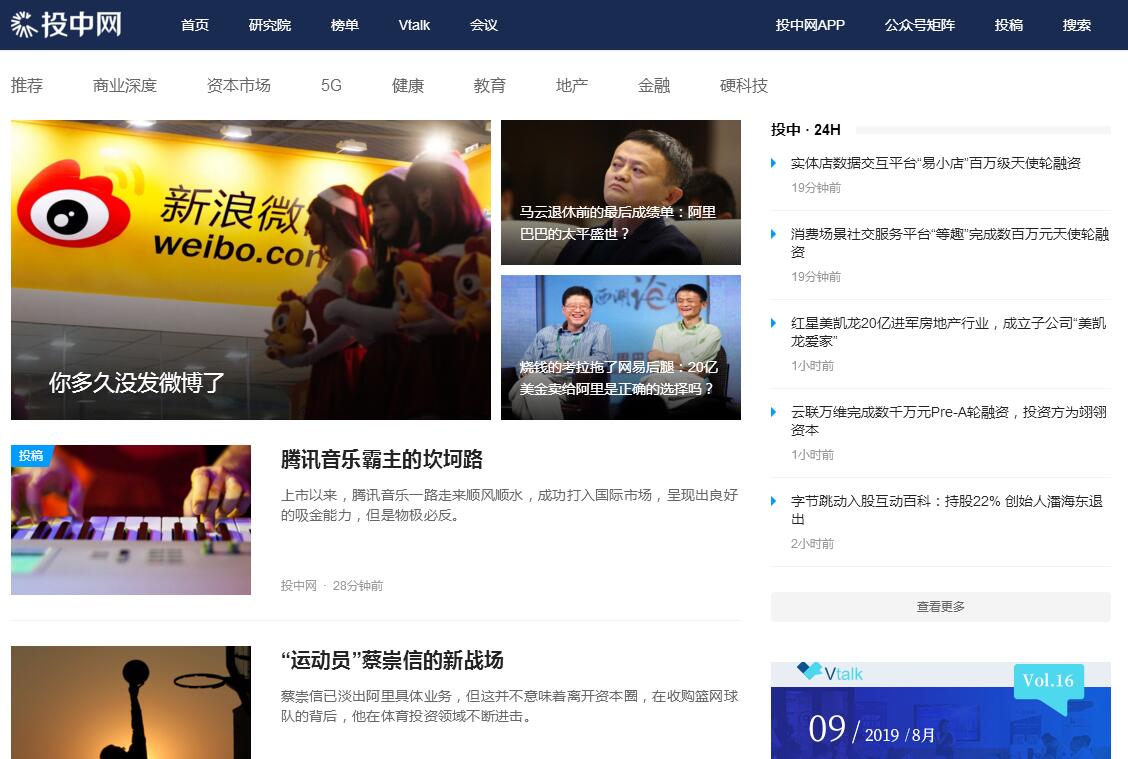Click the basketball silhouette article thumbnail
This screenshot has width=1128, height=759.
click(131, 702)
